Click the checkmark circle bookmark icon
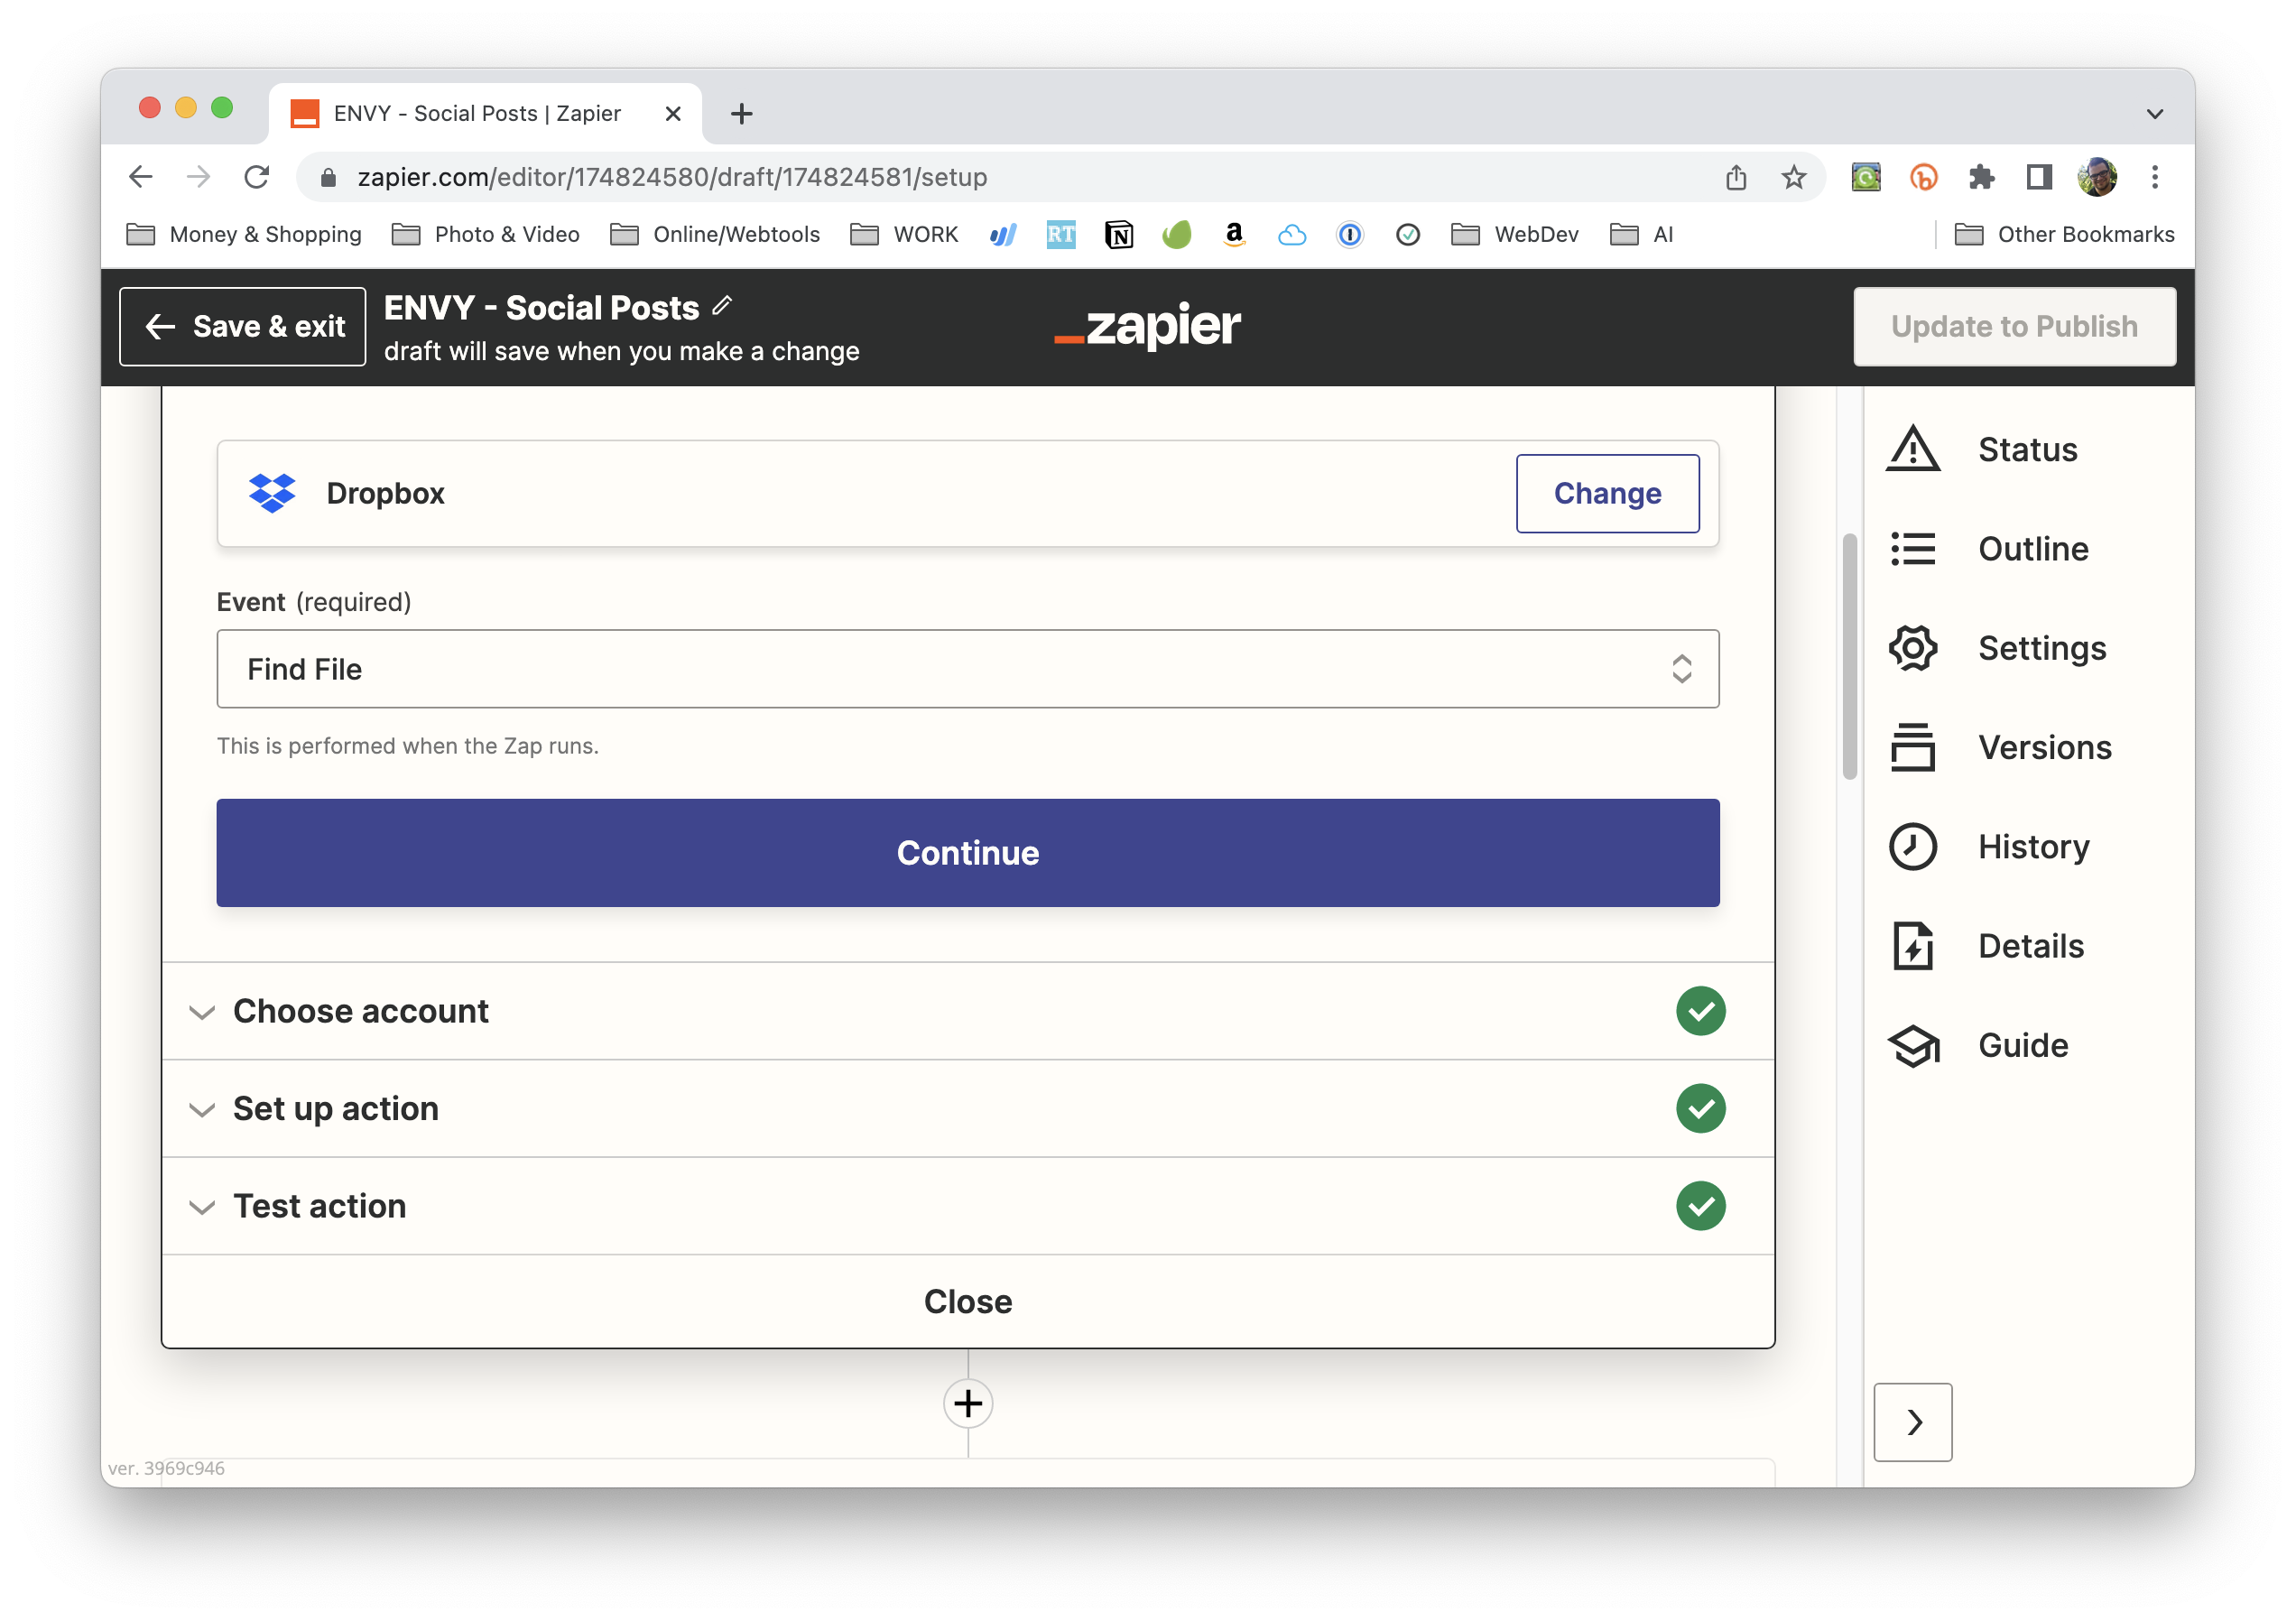Screen dimensions: 2296x1621 1408,234
